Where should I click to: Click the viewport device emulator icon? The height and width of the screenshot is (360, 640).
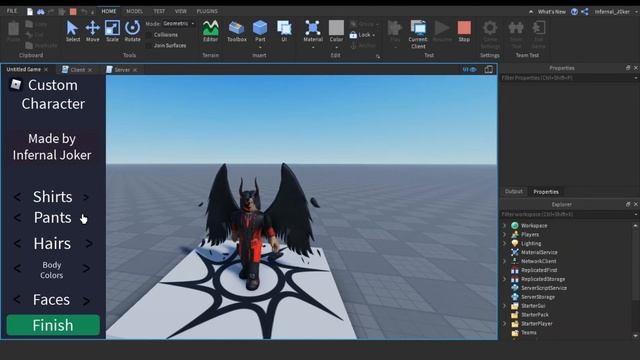click(489, 69)
